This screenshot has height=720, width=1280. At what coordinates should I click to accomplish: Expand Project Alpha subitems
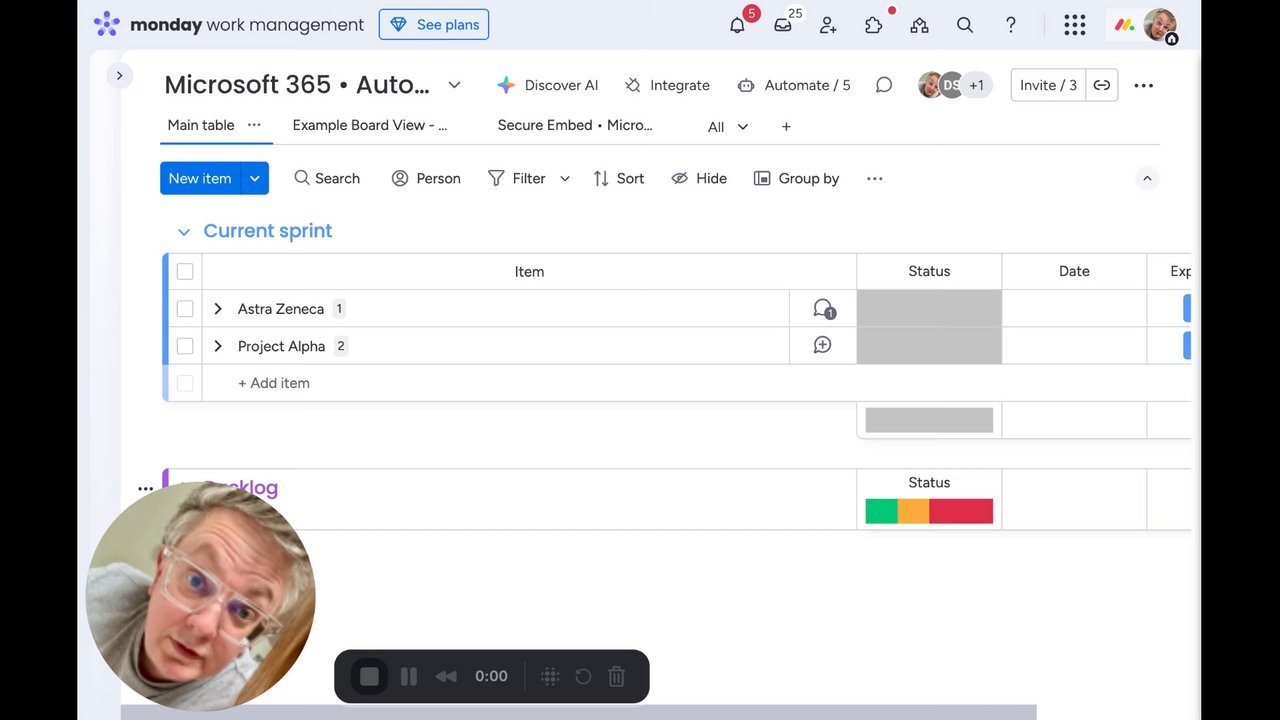218,346
